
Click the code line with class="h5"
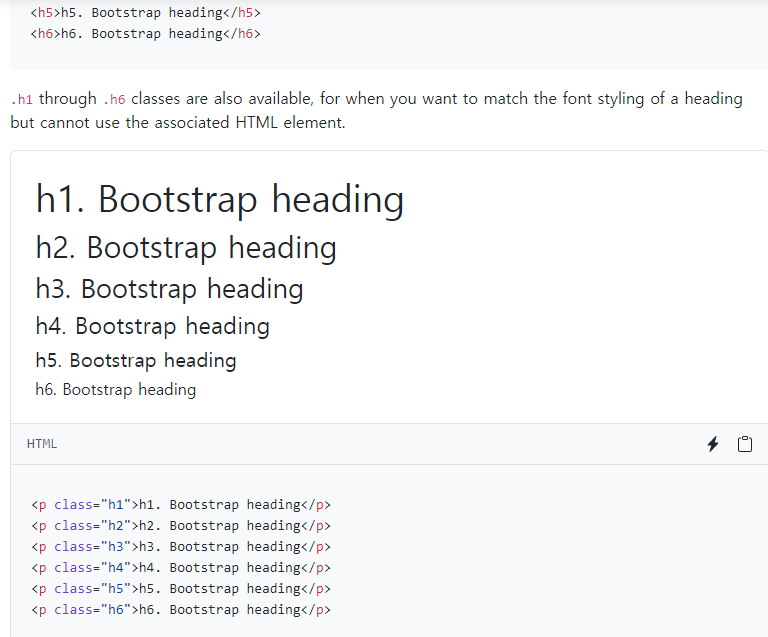pos(181,589)
